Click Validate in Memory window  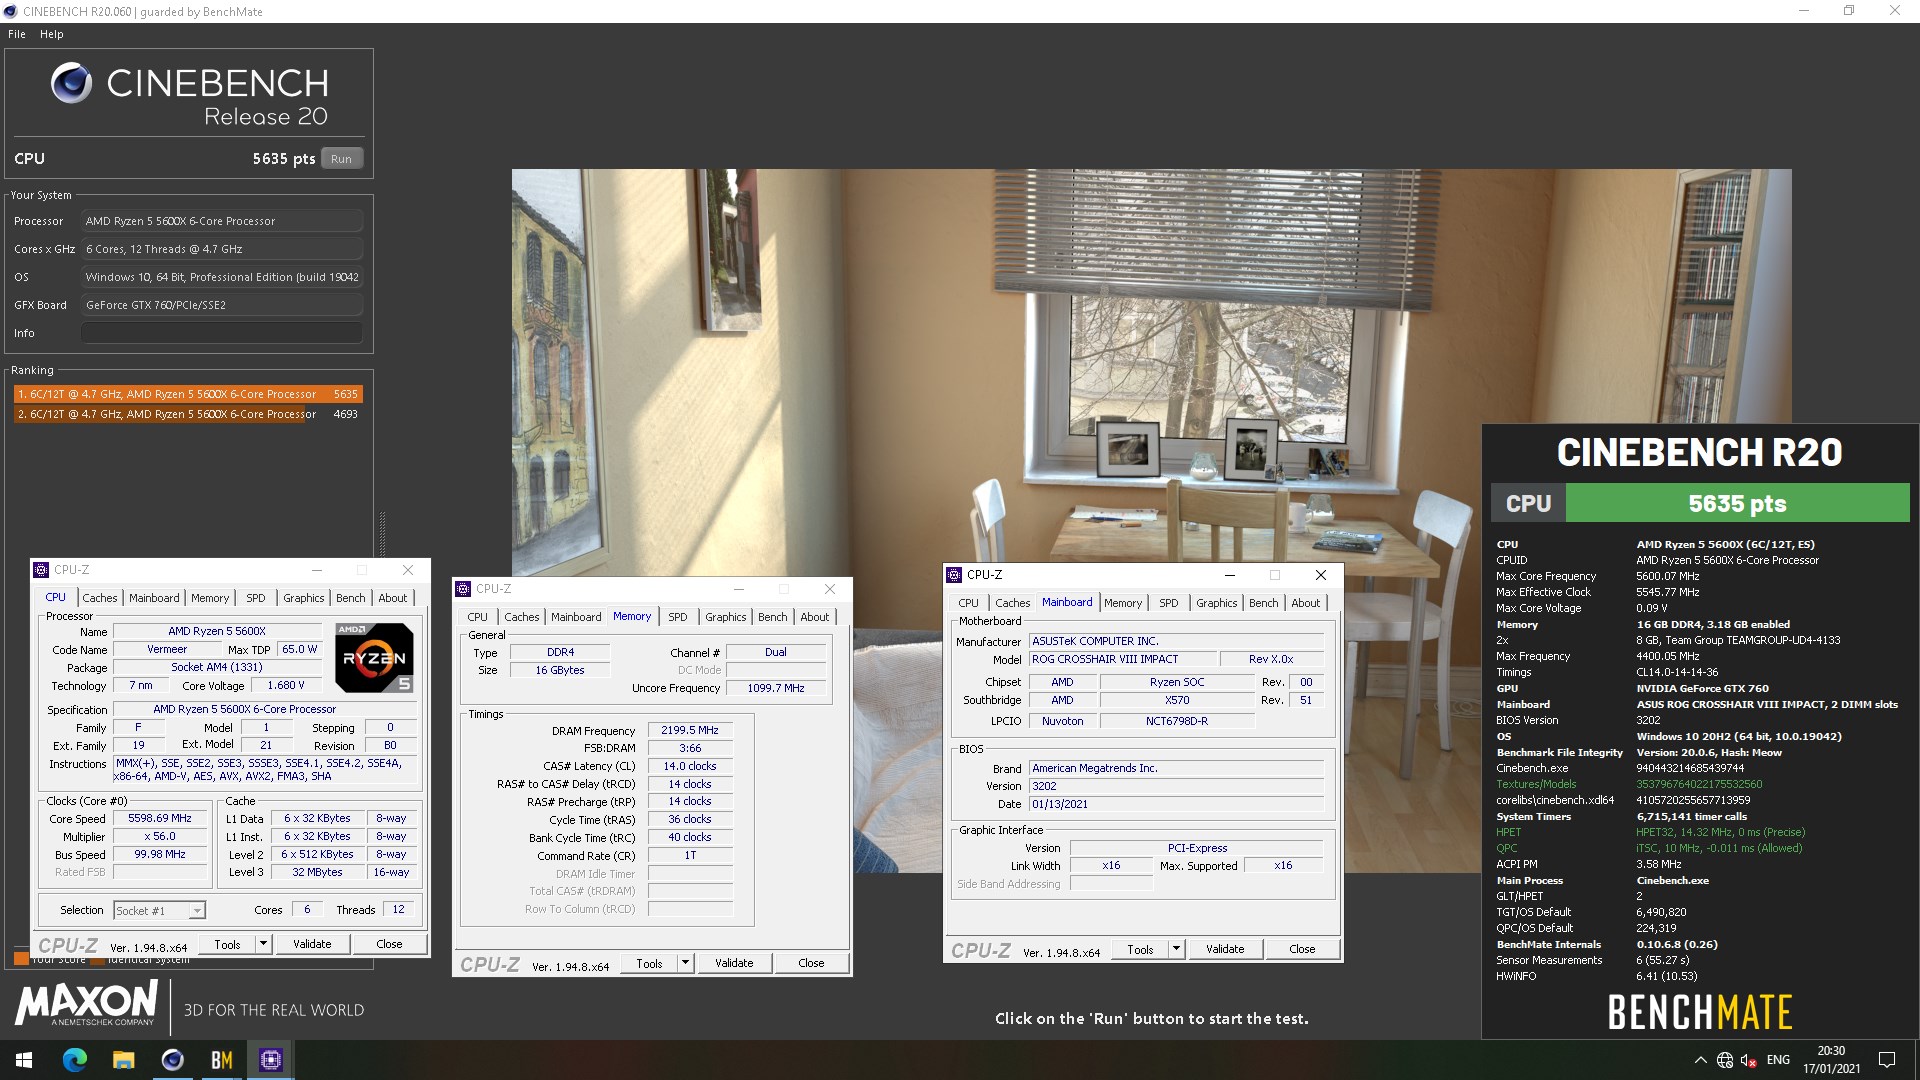coord(734,963)
